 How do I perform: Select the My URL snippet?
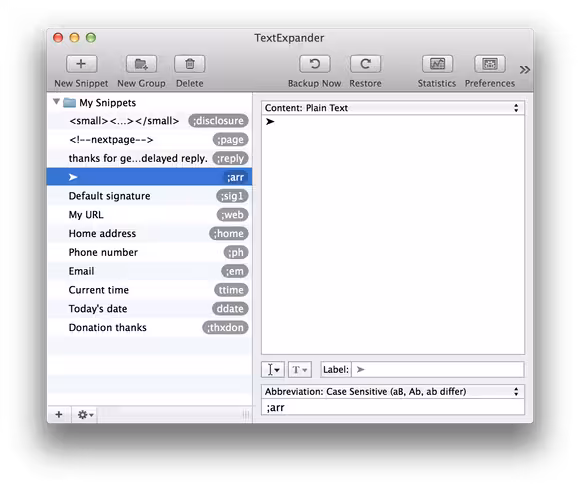149,215
